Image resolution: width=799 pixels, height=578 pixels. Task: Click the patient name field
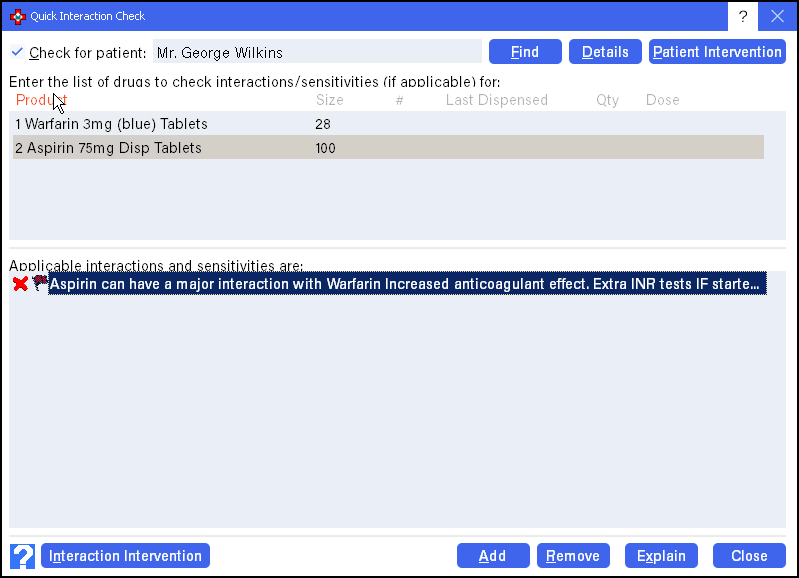316,52
